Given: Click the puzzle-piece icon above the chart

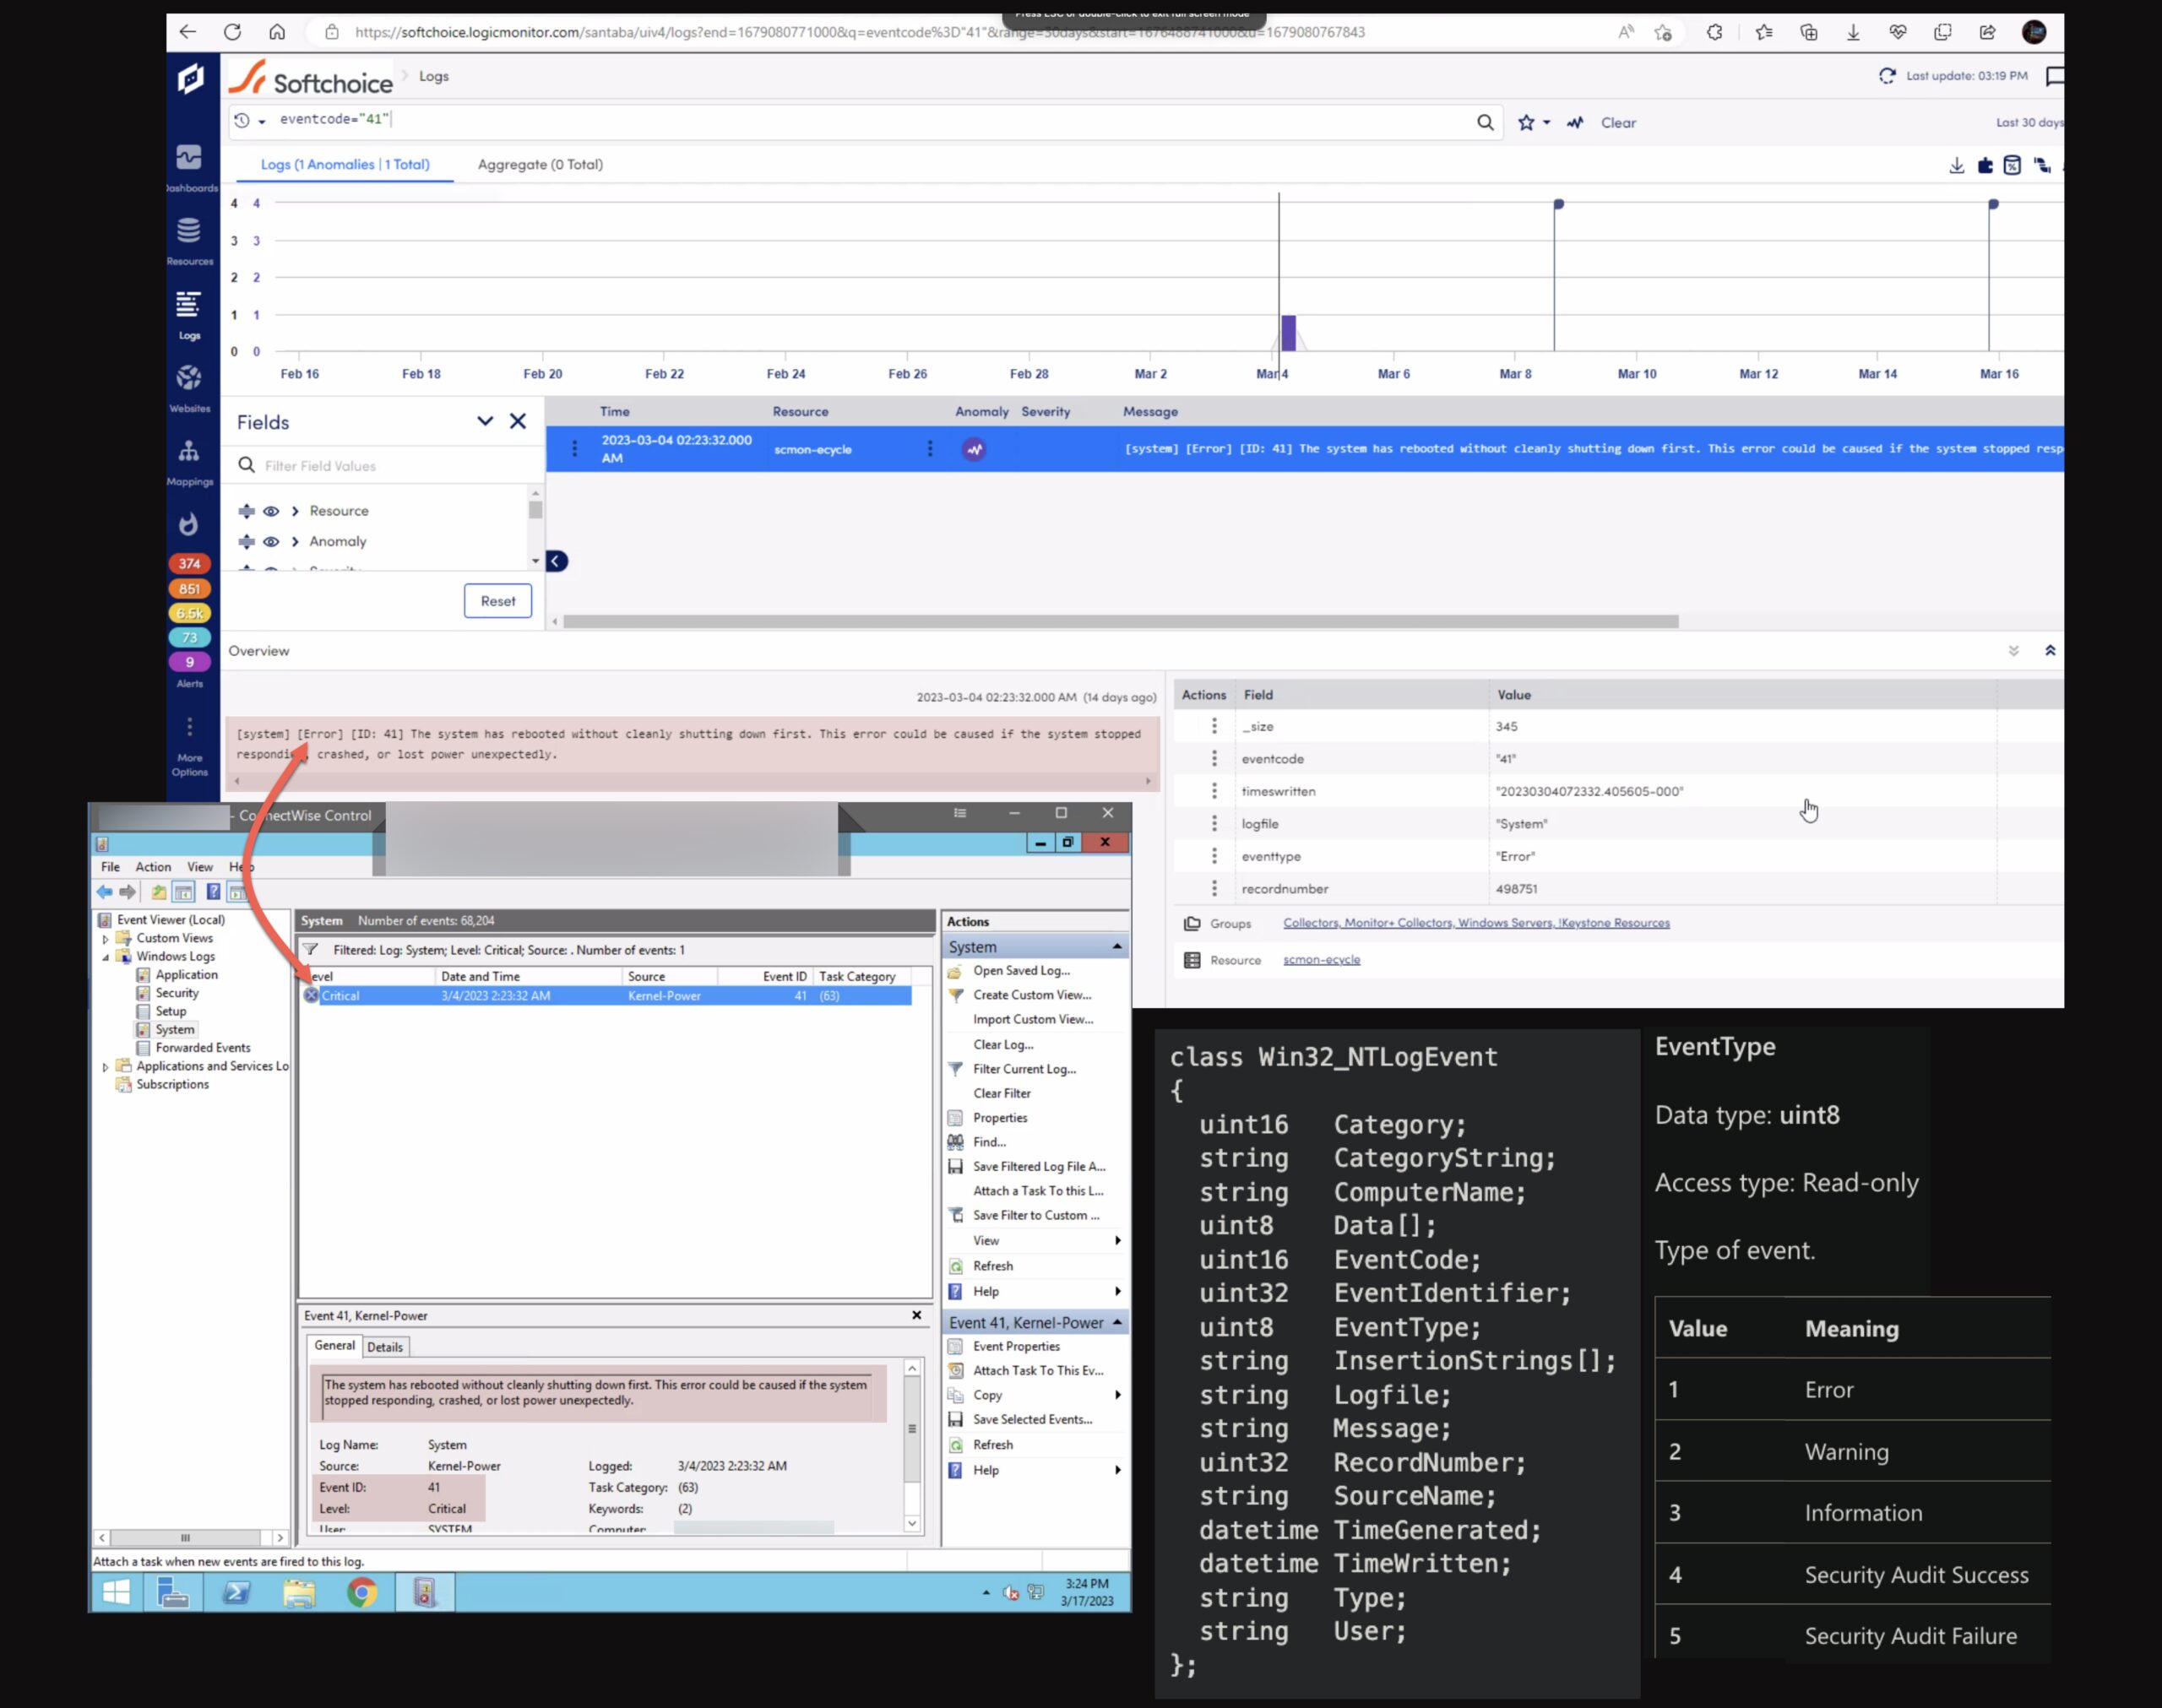Looking at the screenshot, I should [x=1985, y=165].
